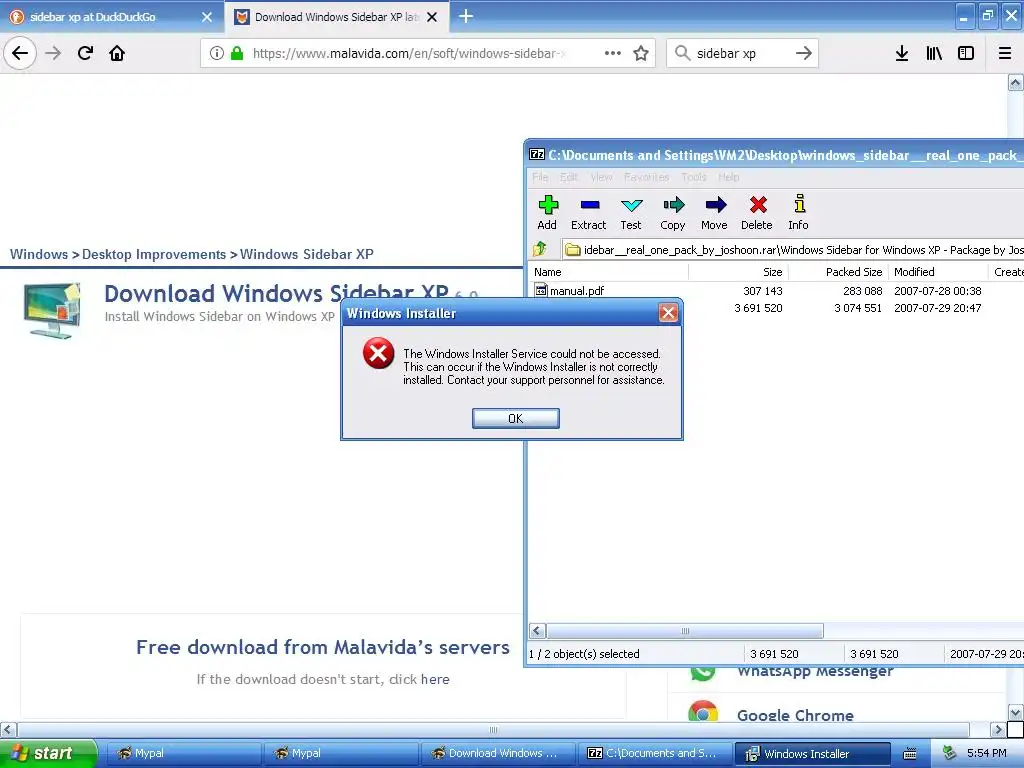Sort 7-Zip list by Modified column

tap(938, 272)
